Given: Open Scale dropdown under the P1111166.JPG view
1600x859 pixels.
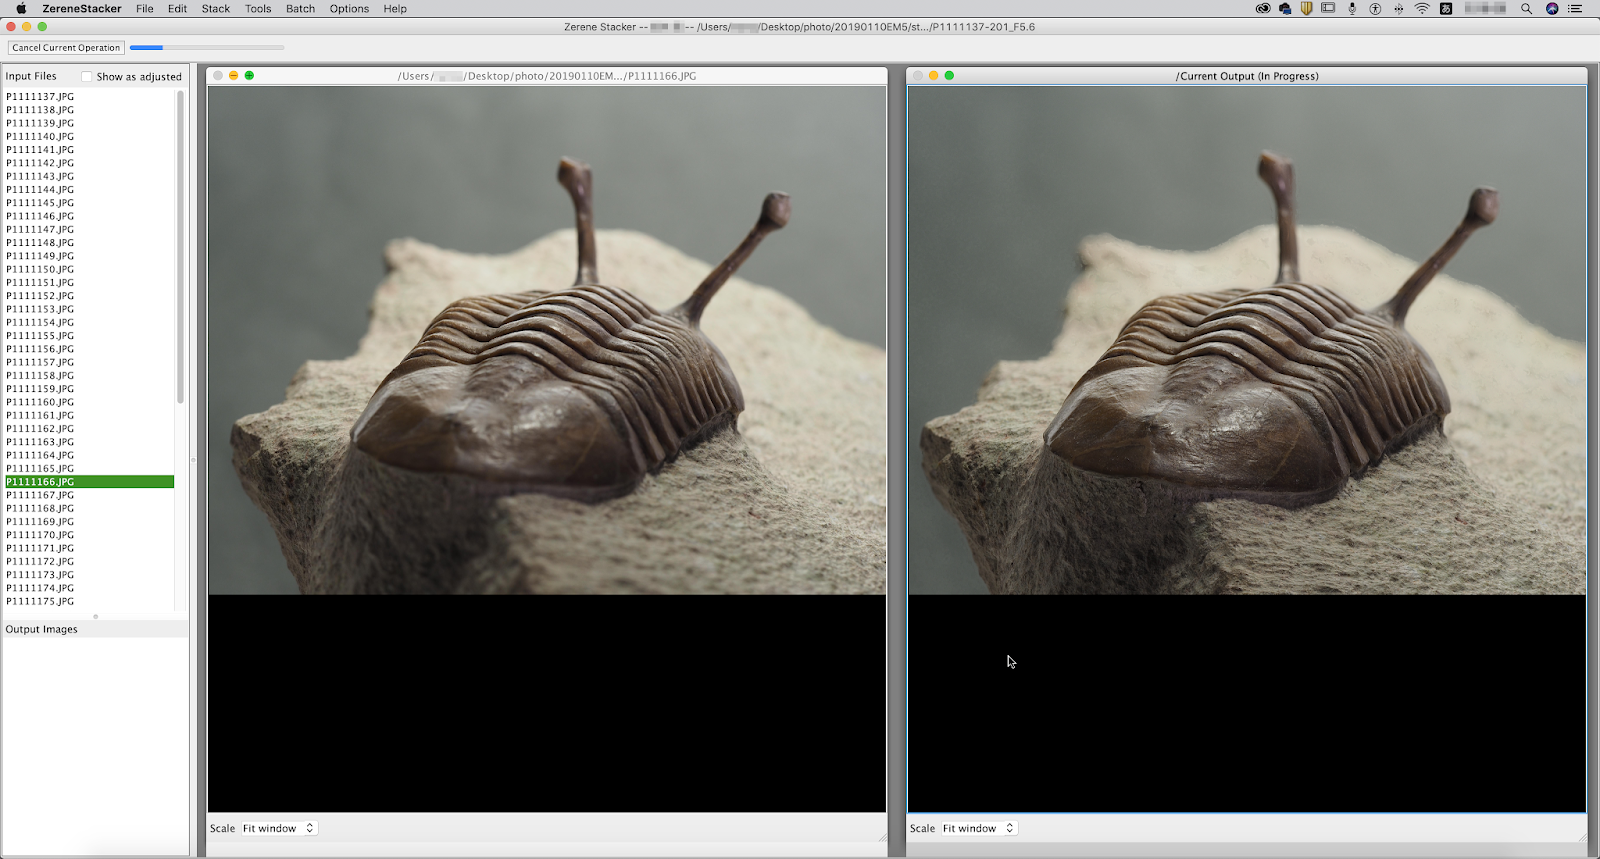Looking at the screenshot, I should [x=279, y=828].
